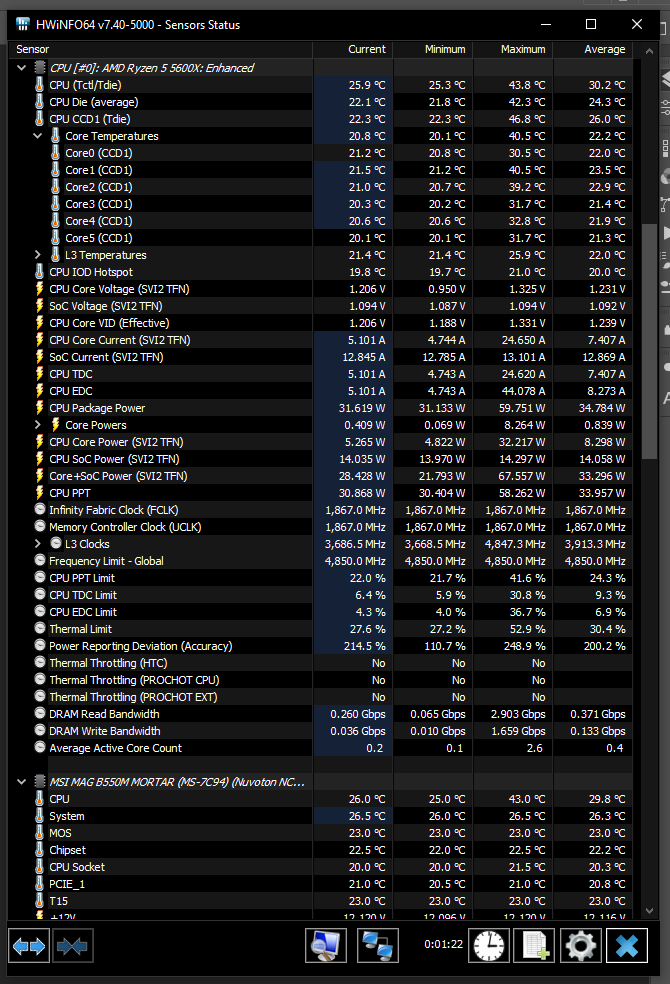670x984 pixels.
Task: Click the Maximum column header
Action: click(x=512, y=49)
